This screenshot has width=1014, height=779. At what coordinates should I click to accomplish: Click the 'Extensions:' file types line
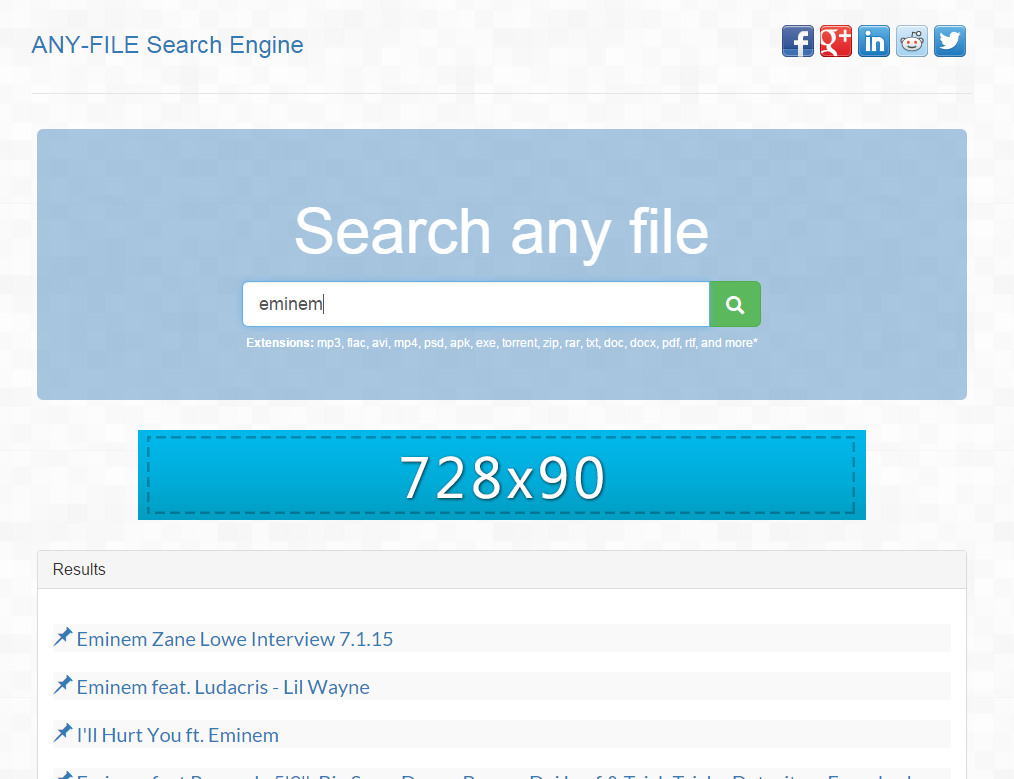[x=502, y=343]
